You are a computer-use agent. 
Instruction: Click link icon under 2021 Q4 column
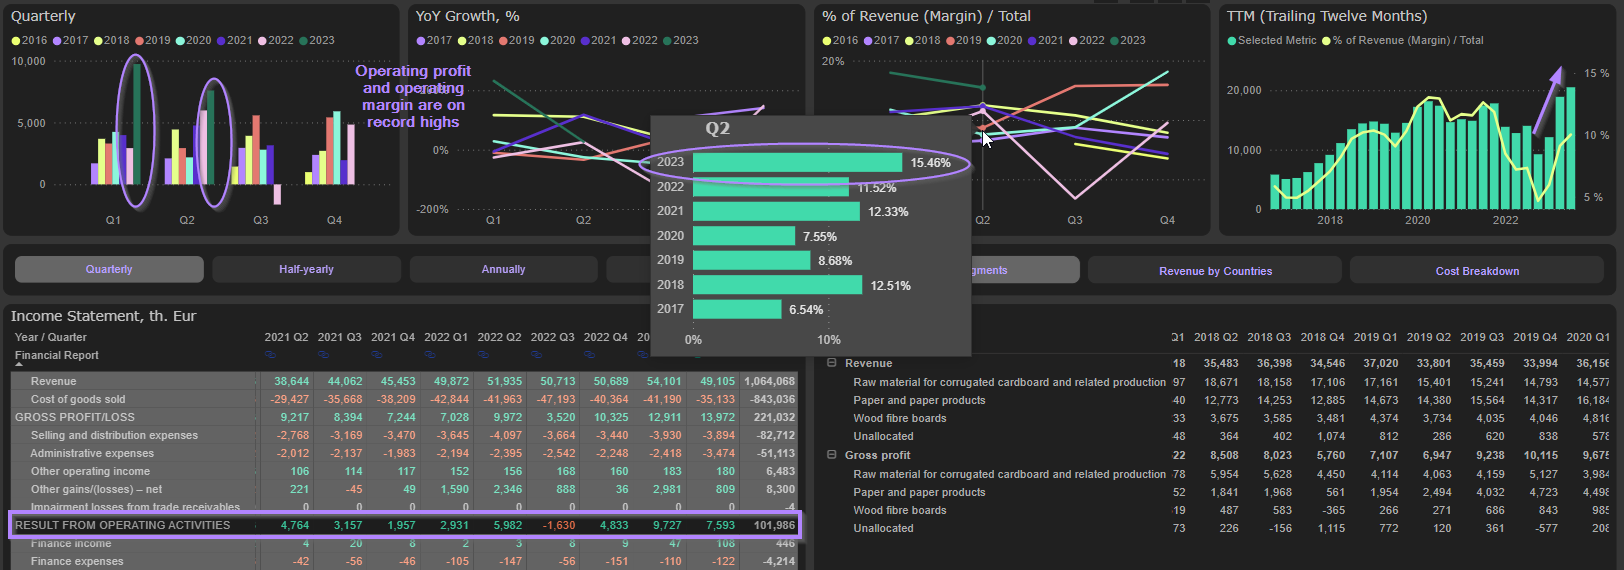[x=377, y=355]
